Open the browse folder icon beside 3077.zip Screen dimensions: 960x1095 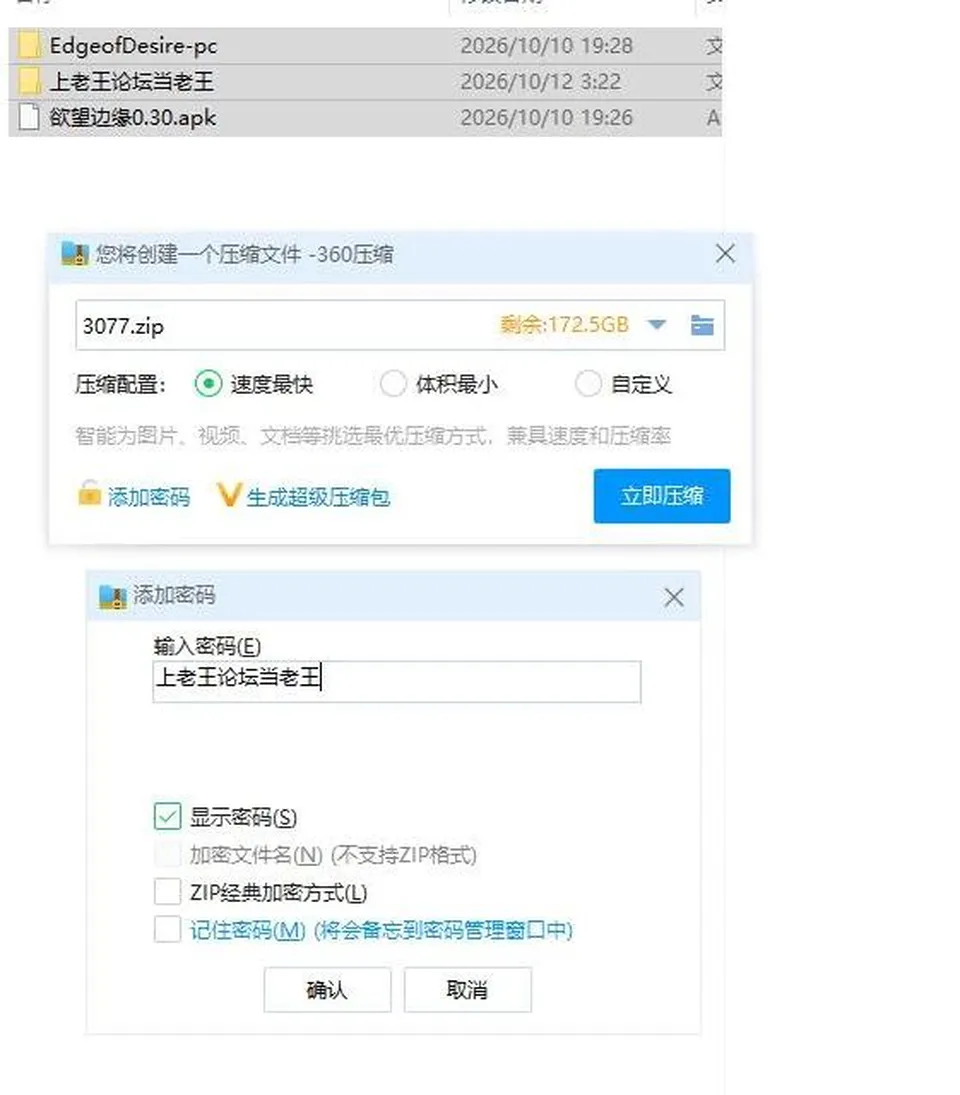tap(702, 325)
